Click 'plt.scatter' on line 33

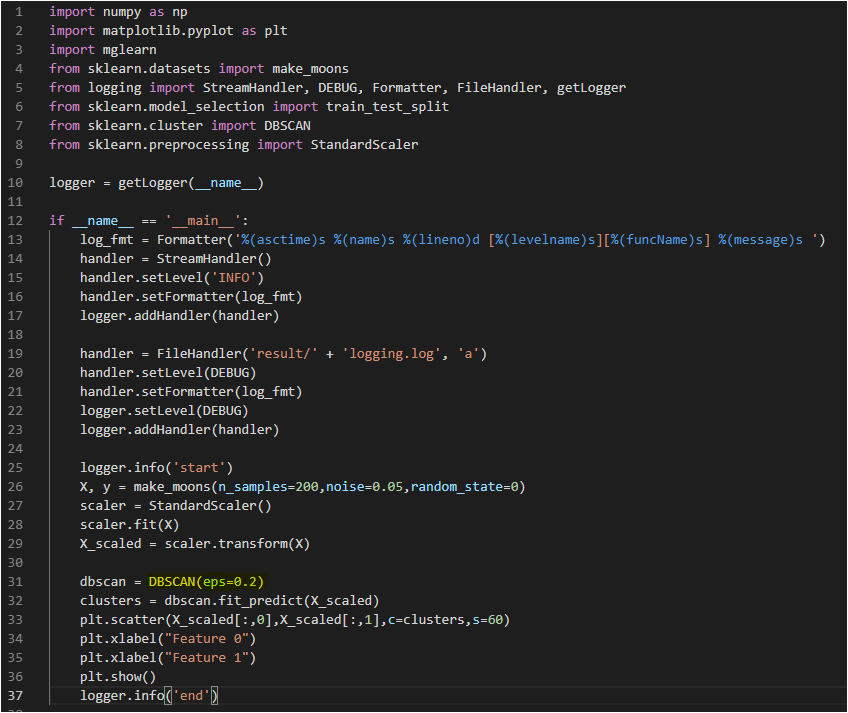(122, 620)
